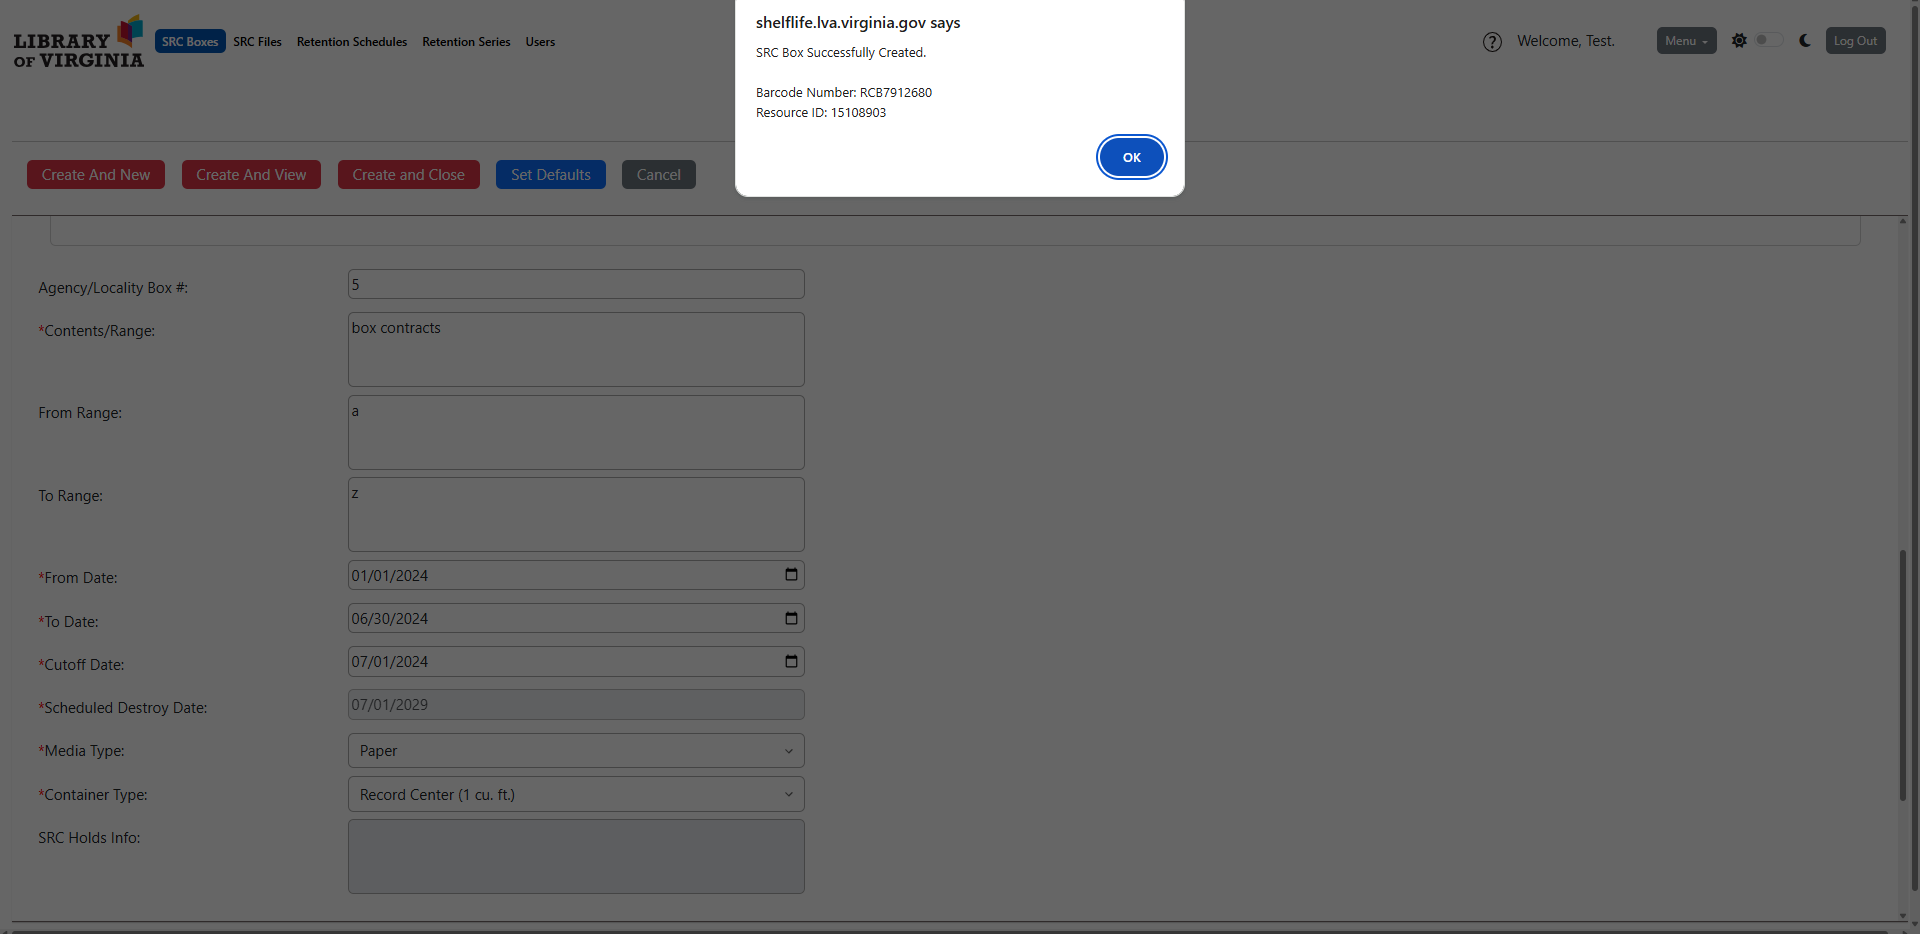Open the Retention Schedules nav item
The height and width of the screenshot is (934, 1920).
tap(352, 42)
